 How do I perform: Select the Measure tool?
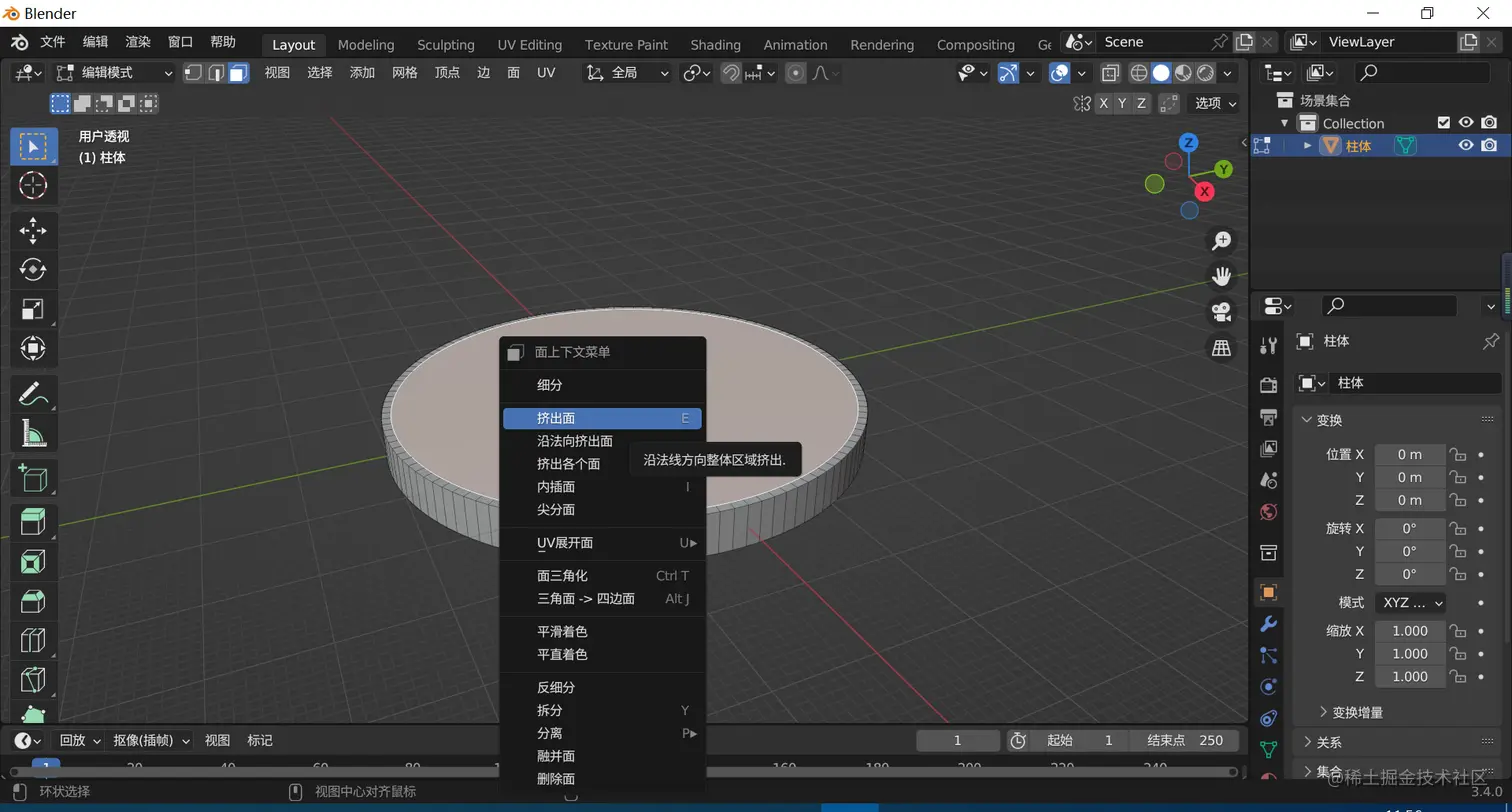[x=33, y=434]
